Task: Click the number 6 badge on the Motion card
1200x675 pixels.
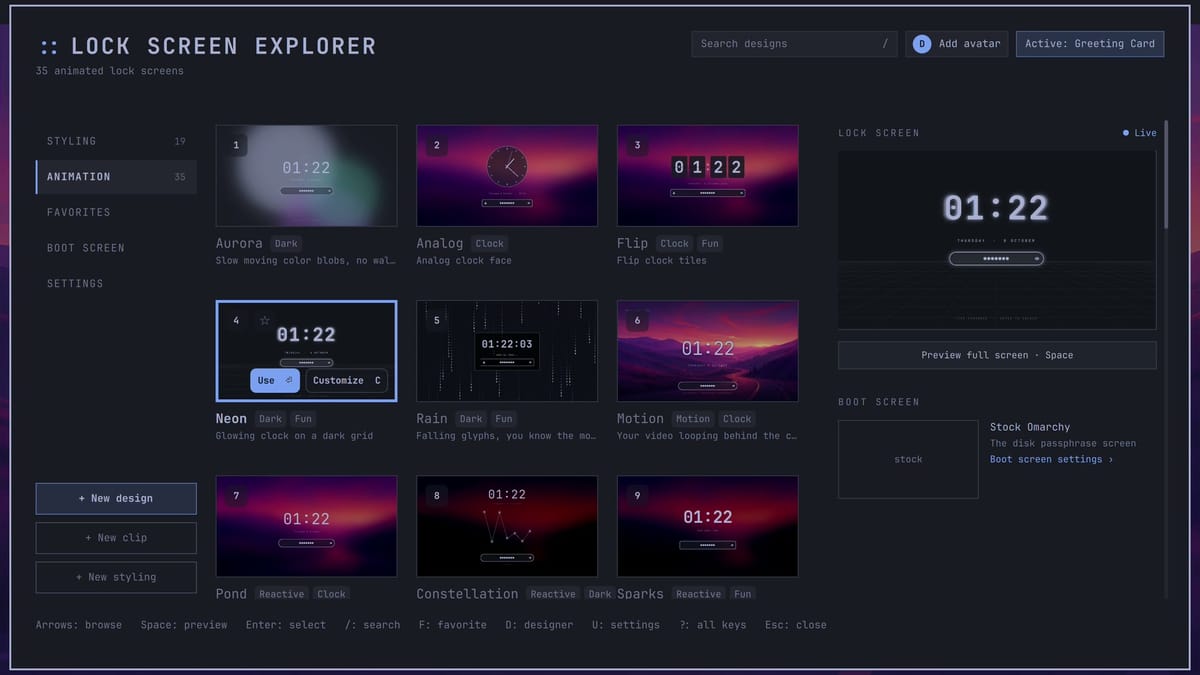Action: [x=638, y=321]
